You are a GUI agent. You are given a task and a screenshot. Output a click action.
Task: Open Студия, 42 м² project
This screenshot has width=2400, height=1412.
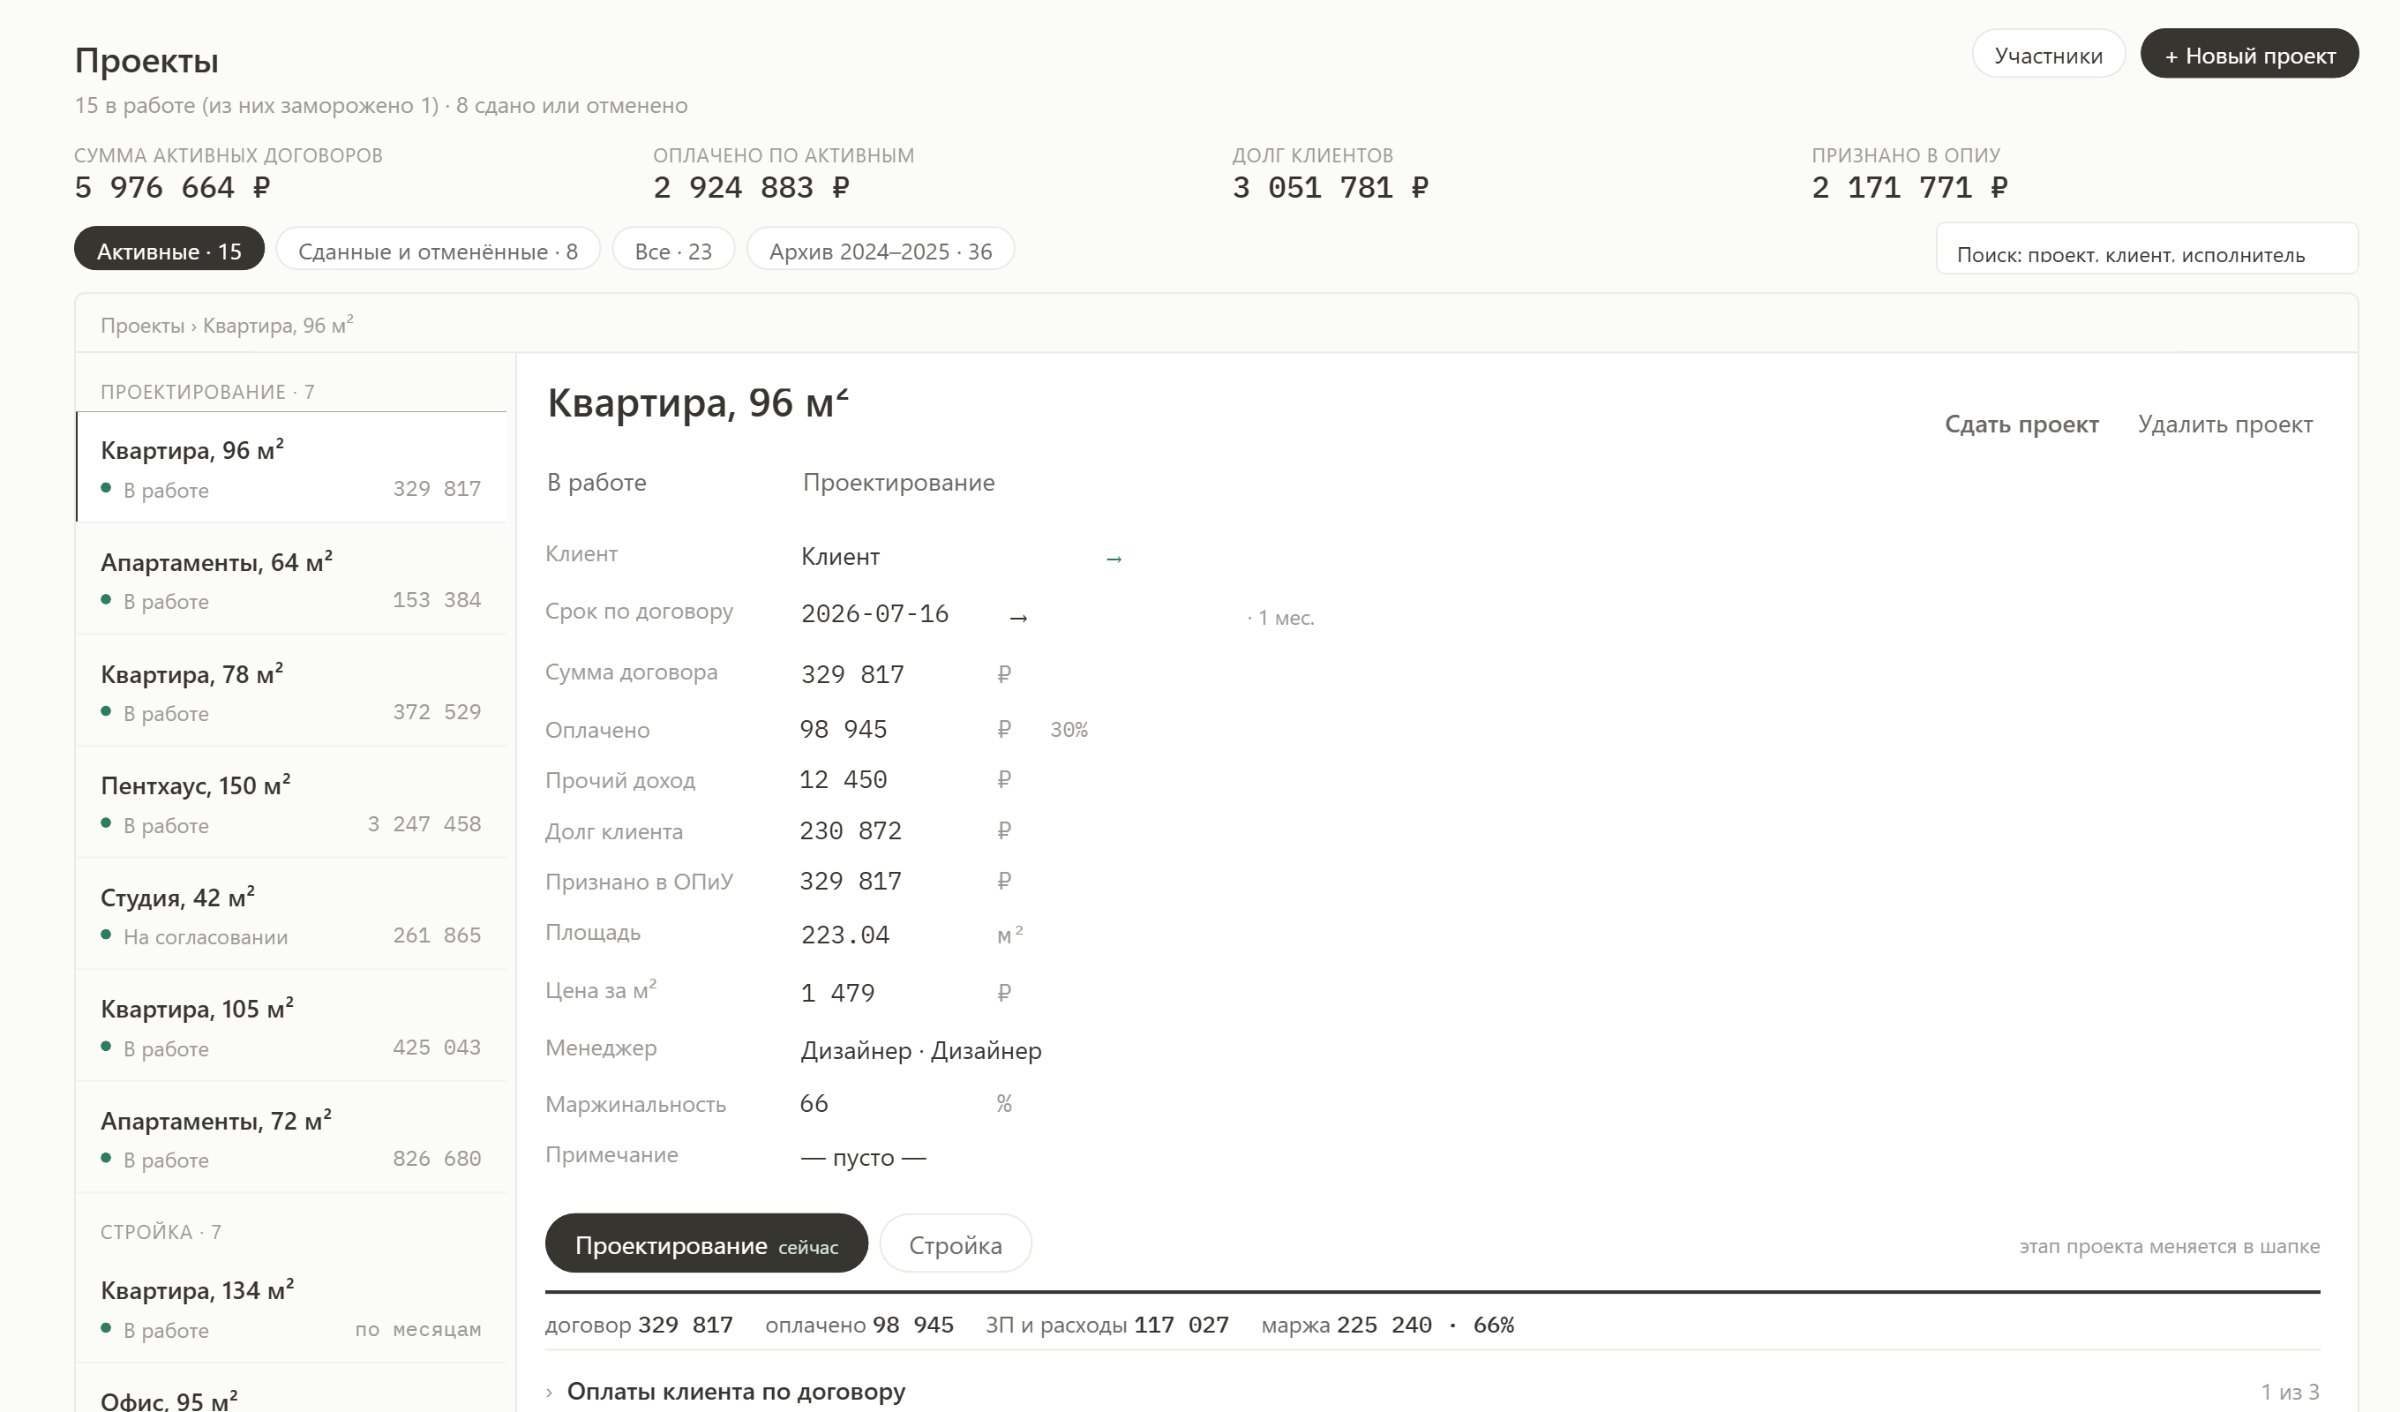click(291, 914)
